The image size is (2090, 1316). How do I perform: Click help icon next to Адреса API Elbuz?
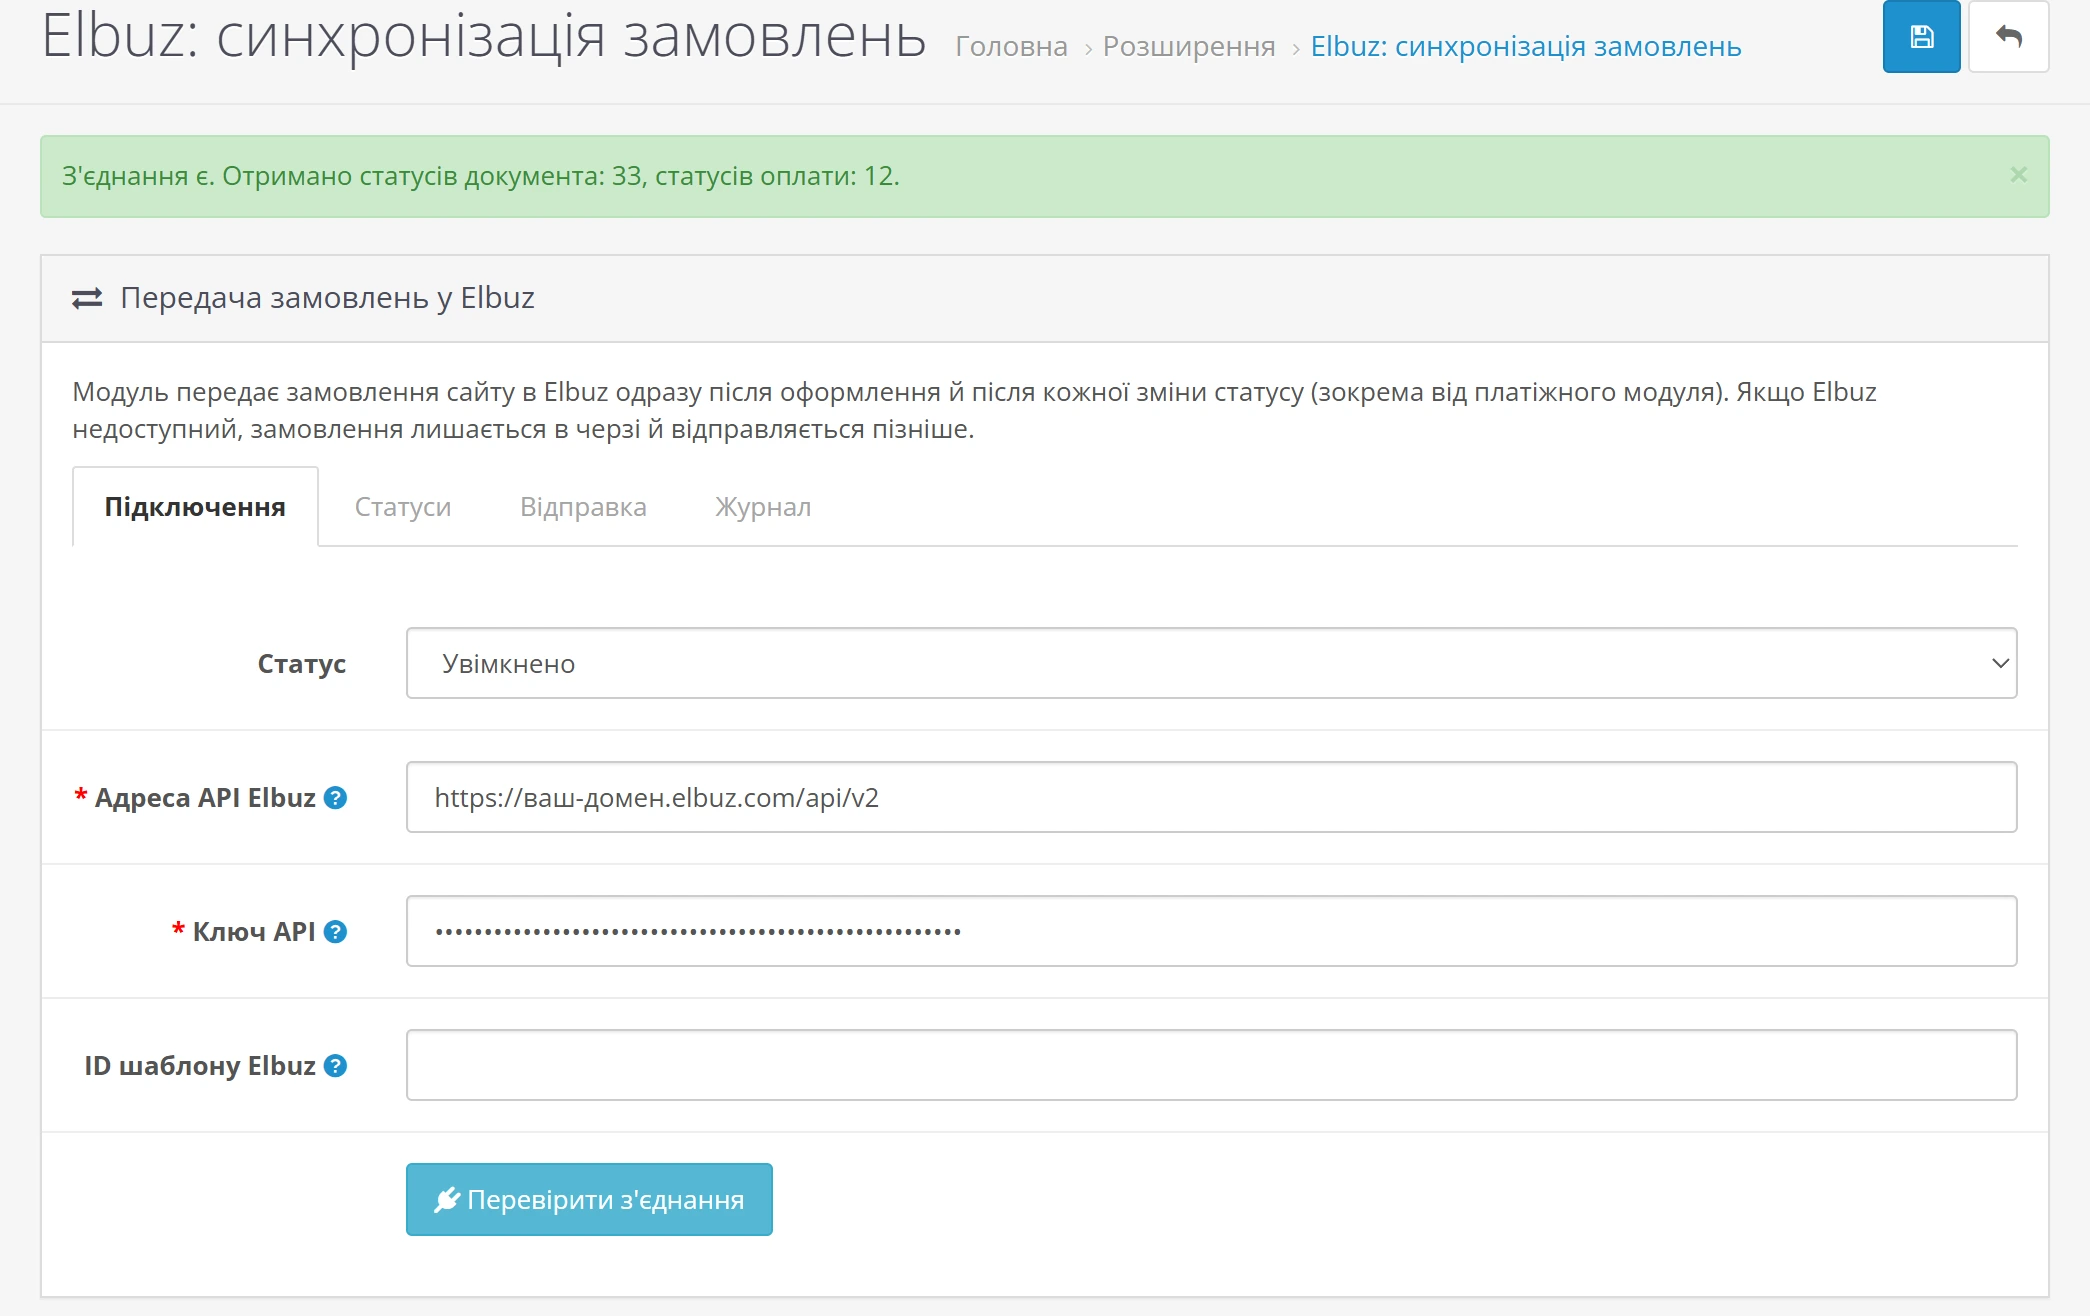click(336, 798)
